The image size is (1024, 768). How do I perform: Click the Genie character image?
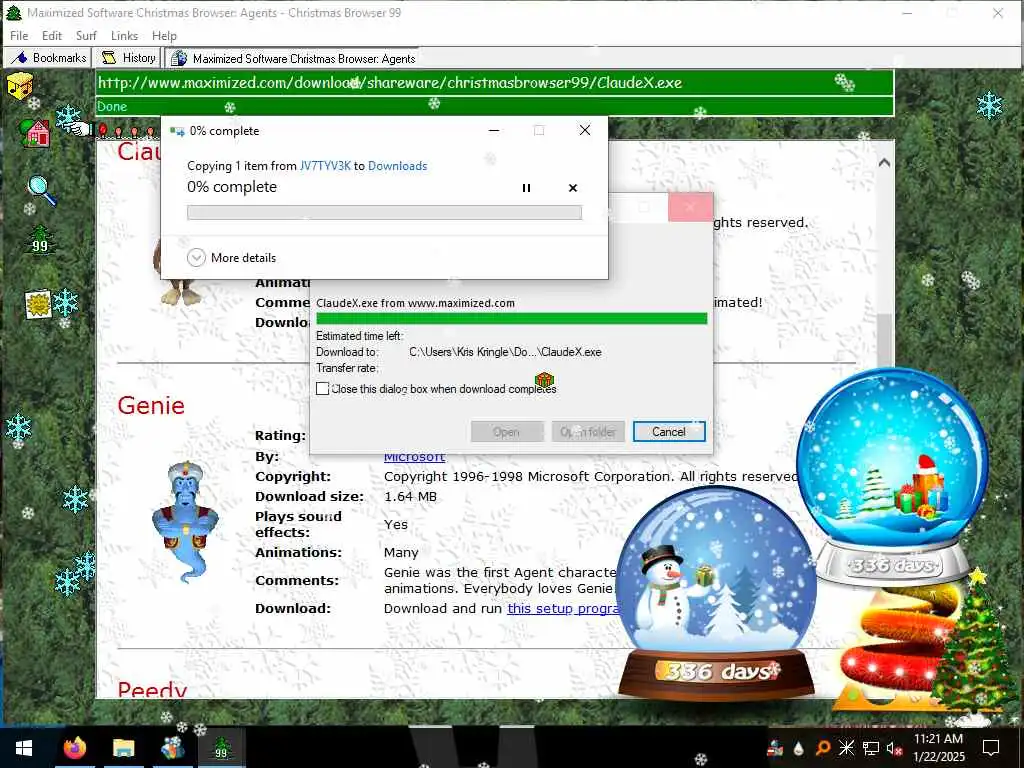tap(185, 522)
